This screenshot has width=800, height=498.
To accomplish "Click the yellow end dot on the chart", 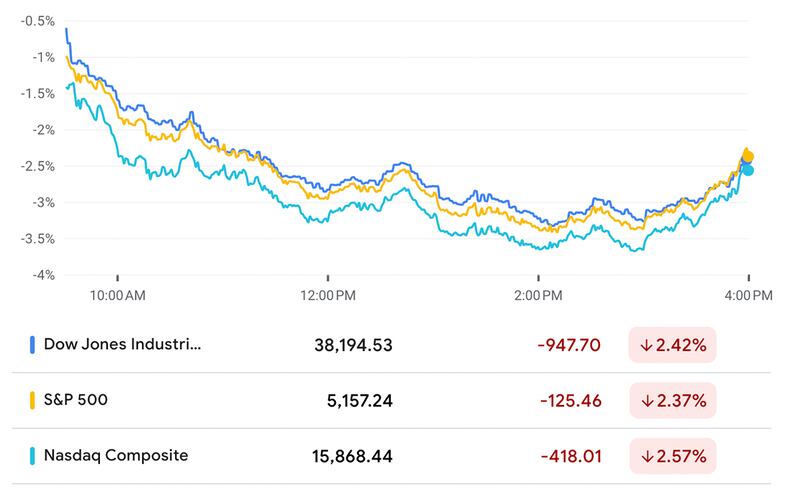I will point(748,156).
